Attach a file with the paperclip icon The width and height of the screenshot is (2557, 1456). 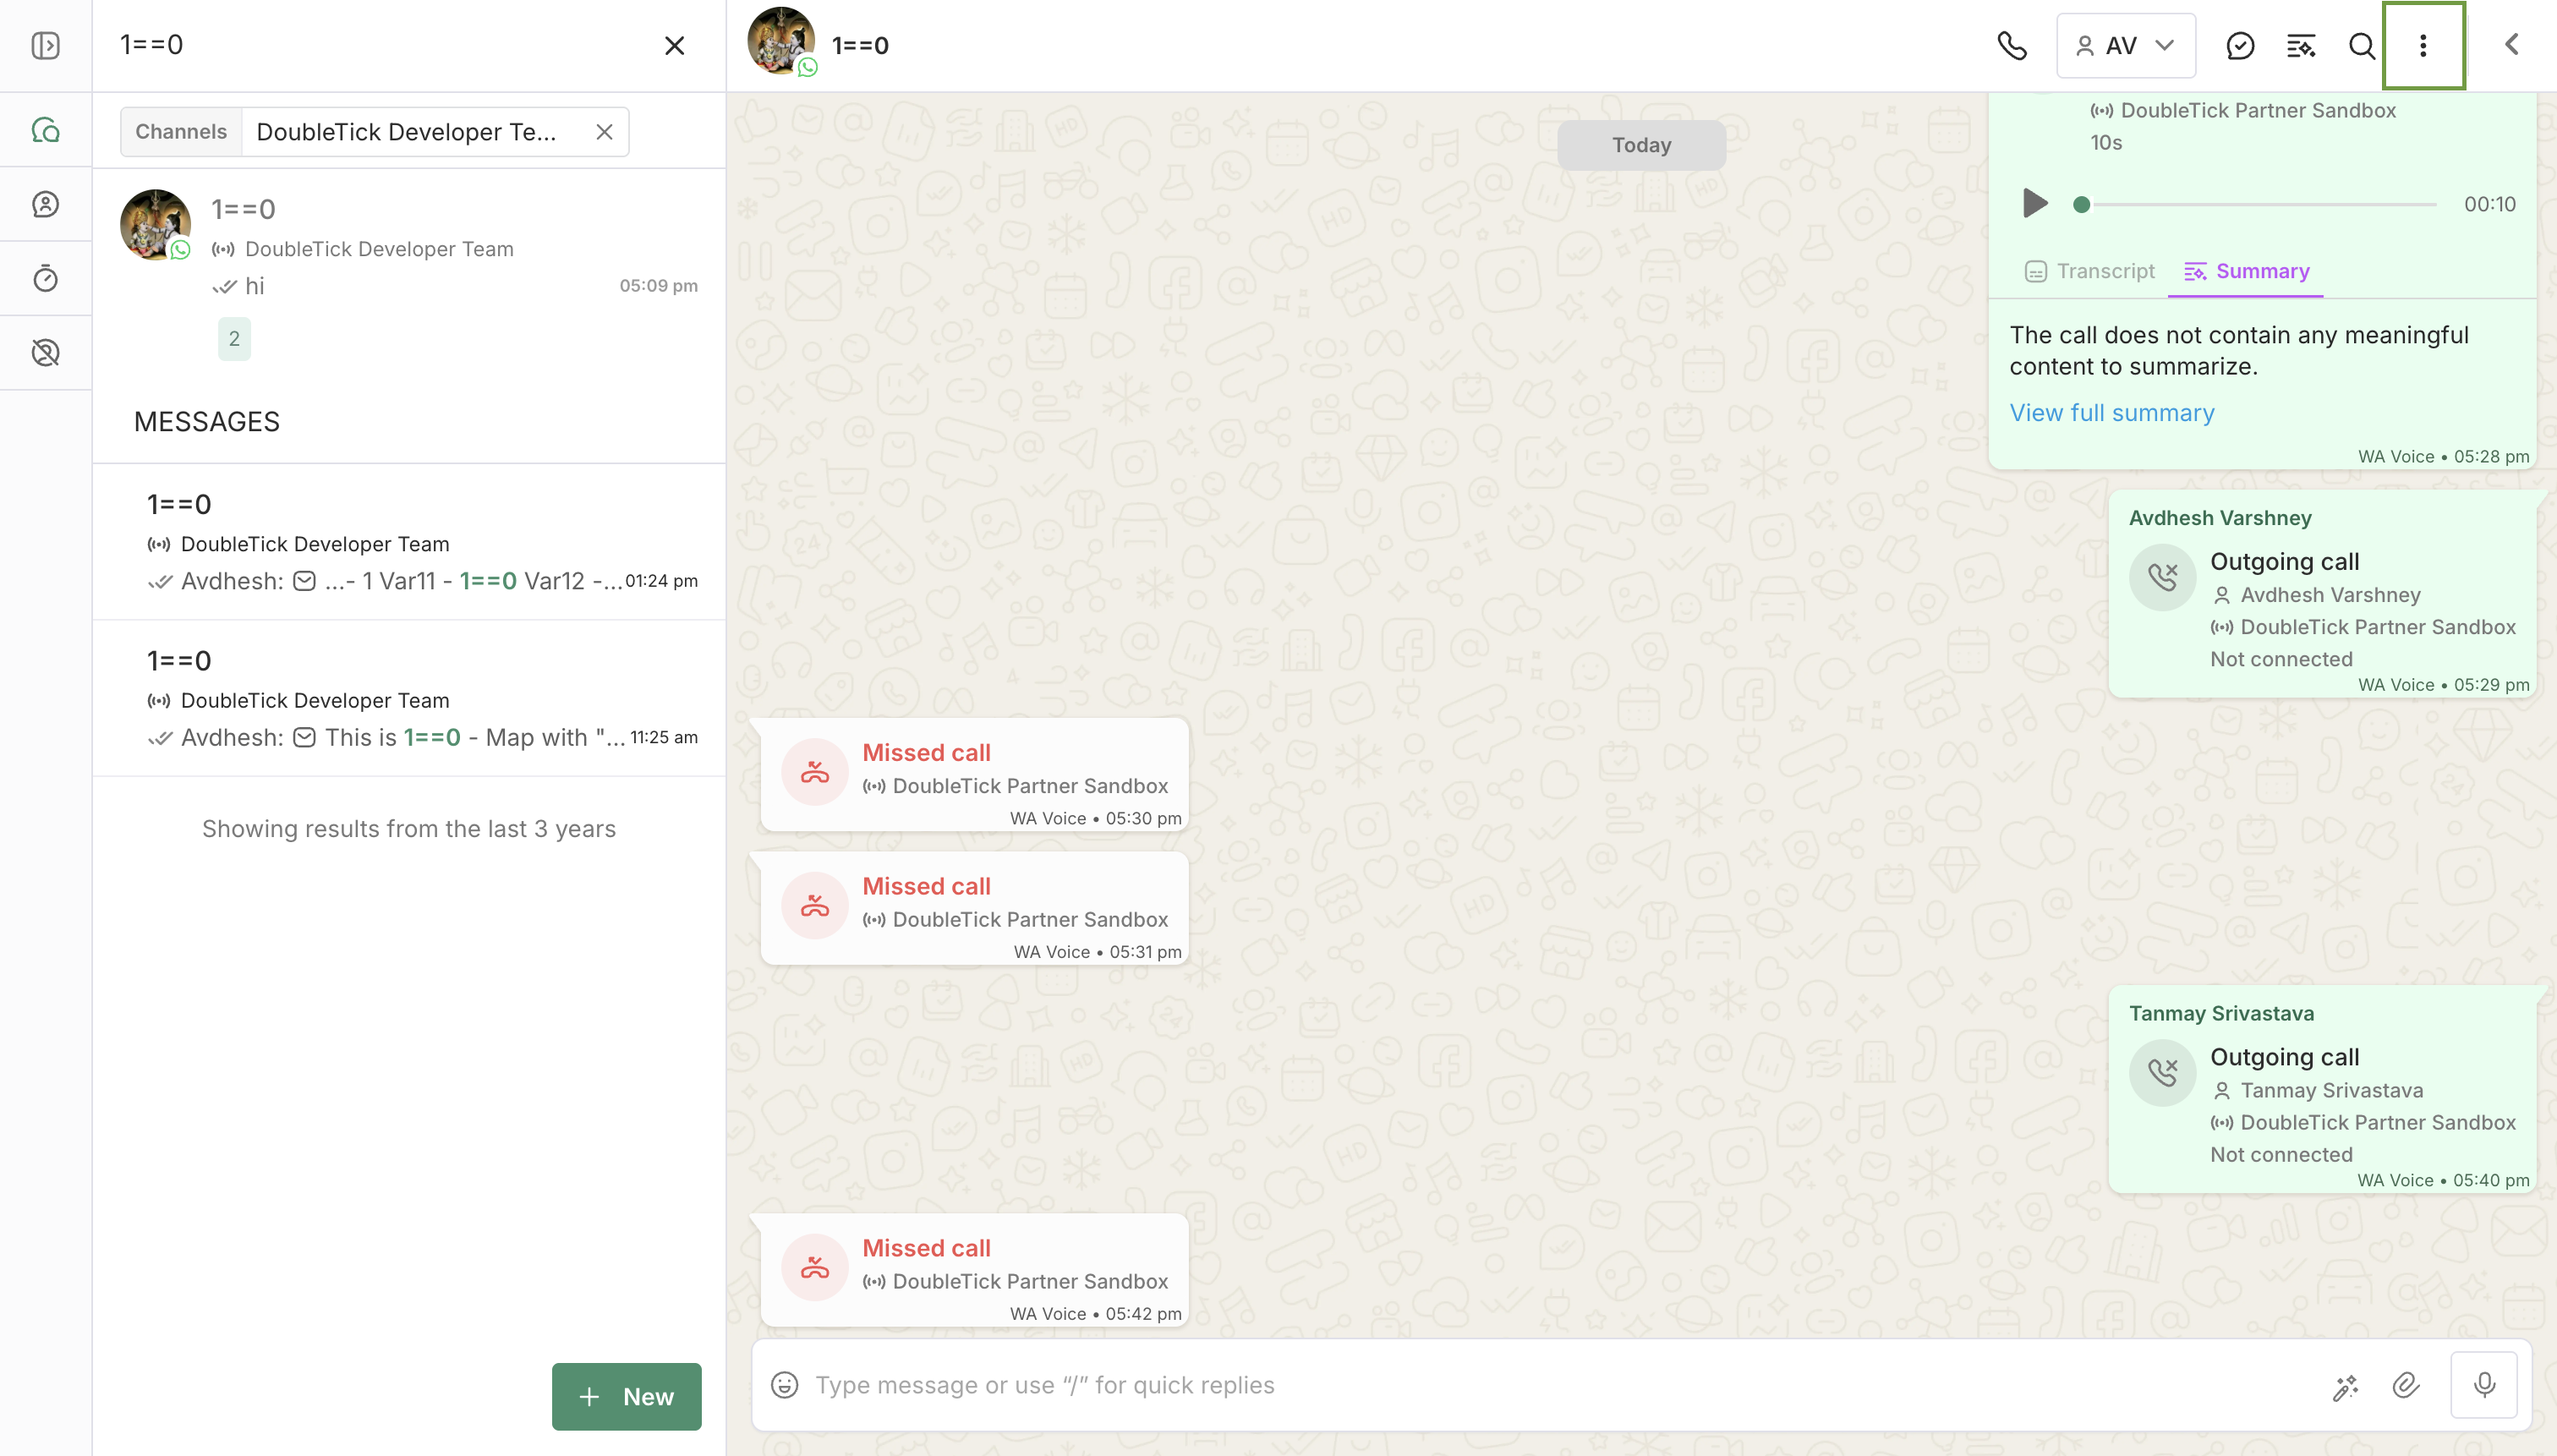(2406, 1384)
